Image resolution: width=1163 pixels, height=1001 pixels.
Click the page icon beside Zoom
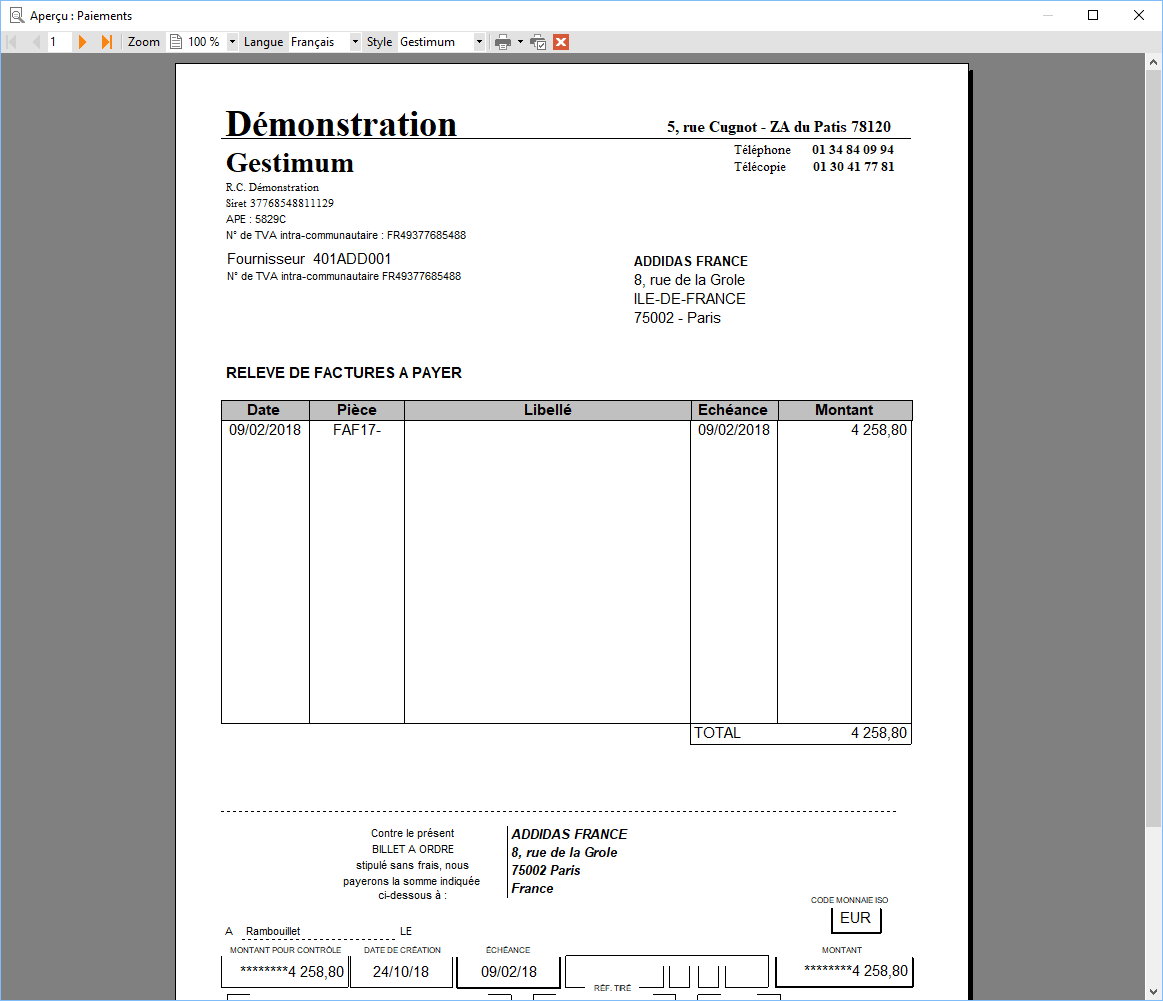[x=176, y=42]
